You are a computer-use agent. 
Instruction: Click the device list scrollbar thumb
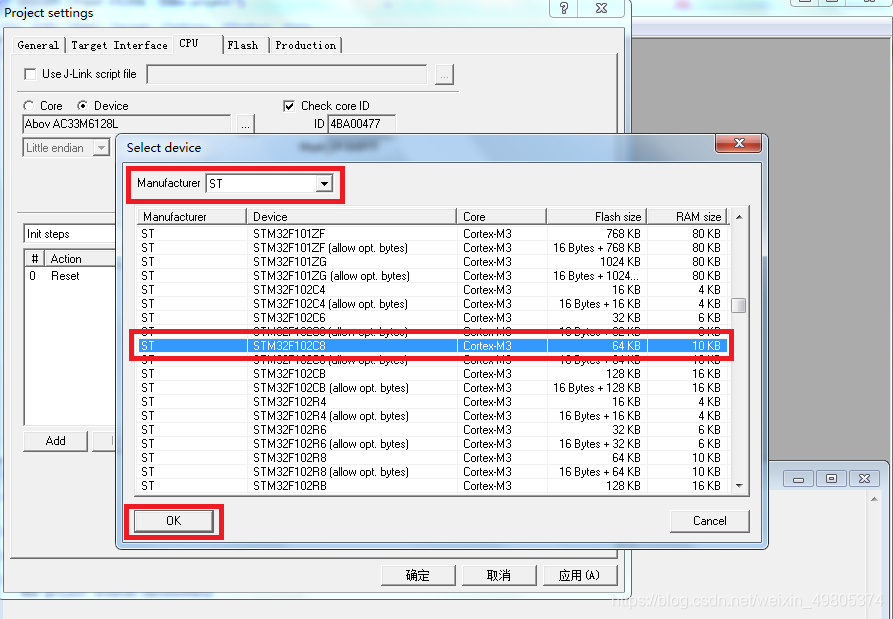coord(739,305)
